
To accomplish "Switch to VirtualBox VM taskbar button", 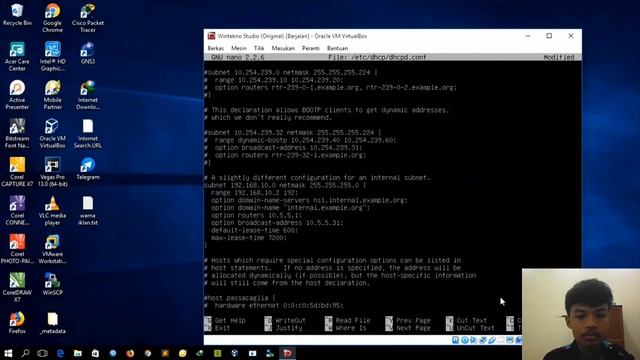I will click(x=287, y=353).
